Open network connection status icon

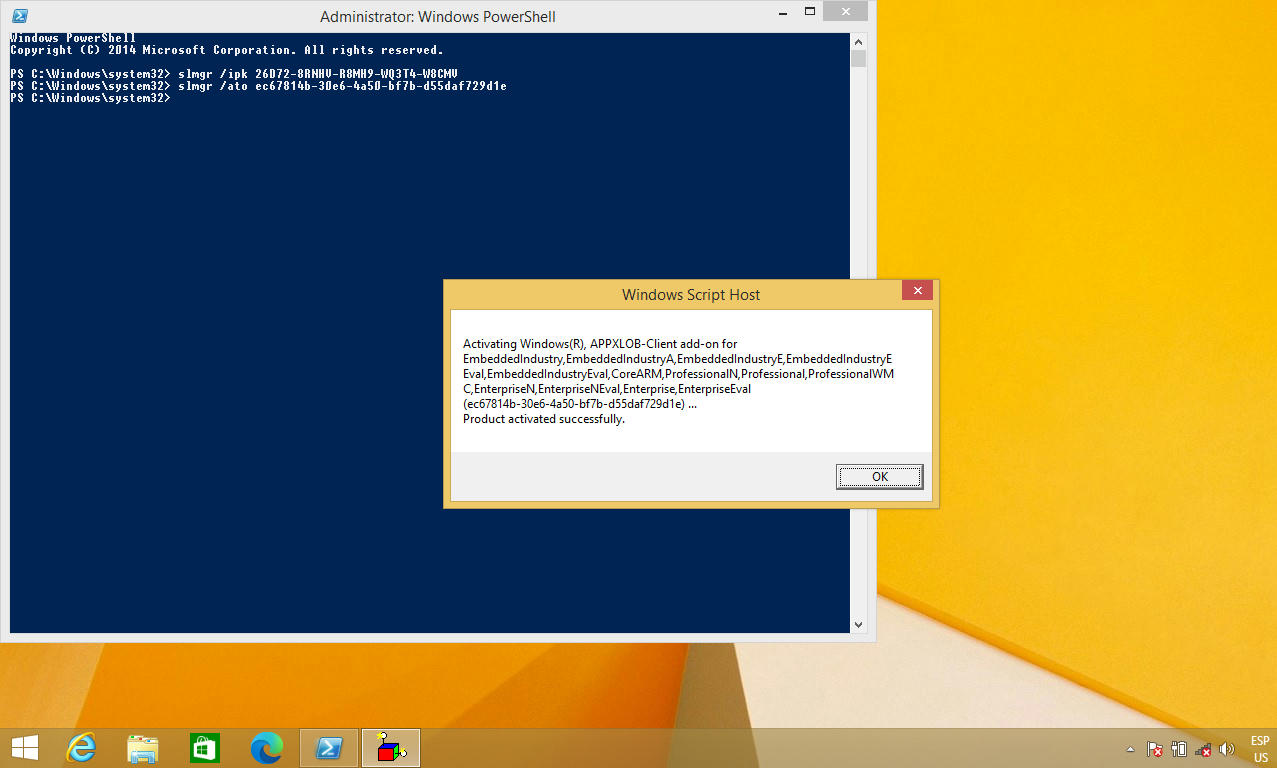pyautogui.click(x=1204, y=749)
